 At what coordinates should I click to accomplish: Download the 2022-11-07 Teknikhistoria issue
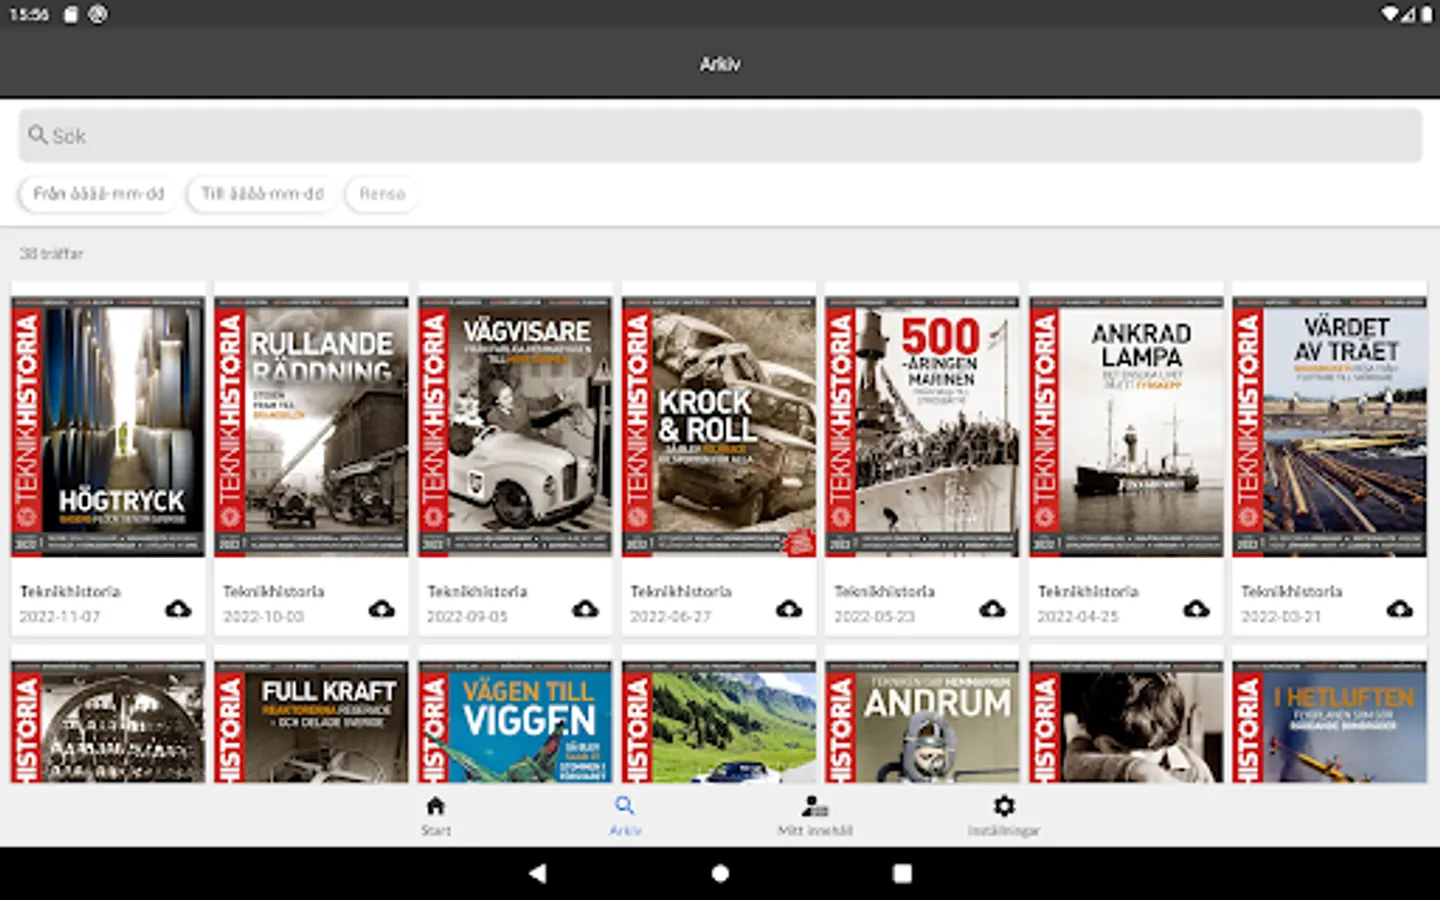click(178, 608)
